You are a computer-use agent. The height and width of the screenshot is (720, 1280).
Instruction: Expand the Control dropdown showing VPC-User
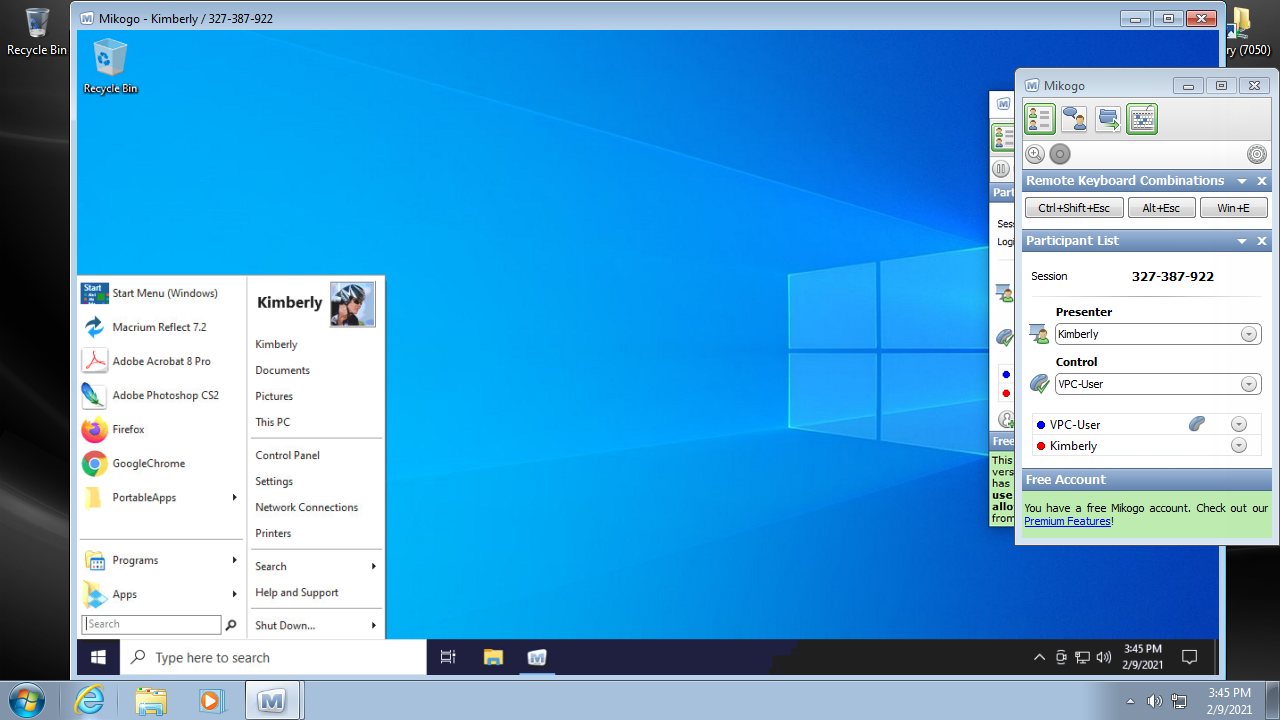pyautogui.click(x=1249, y=384)
